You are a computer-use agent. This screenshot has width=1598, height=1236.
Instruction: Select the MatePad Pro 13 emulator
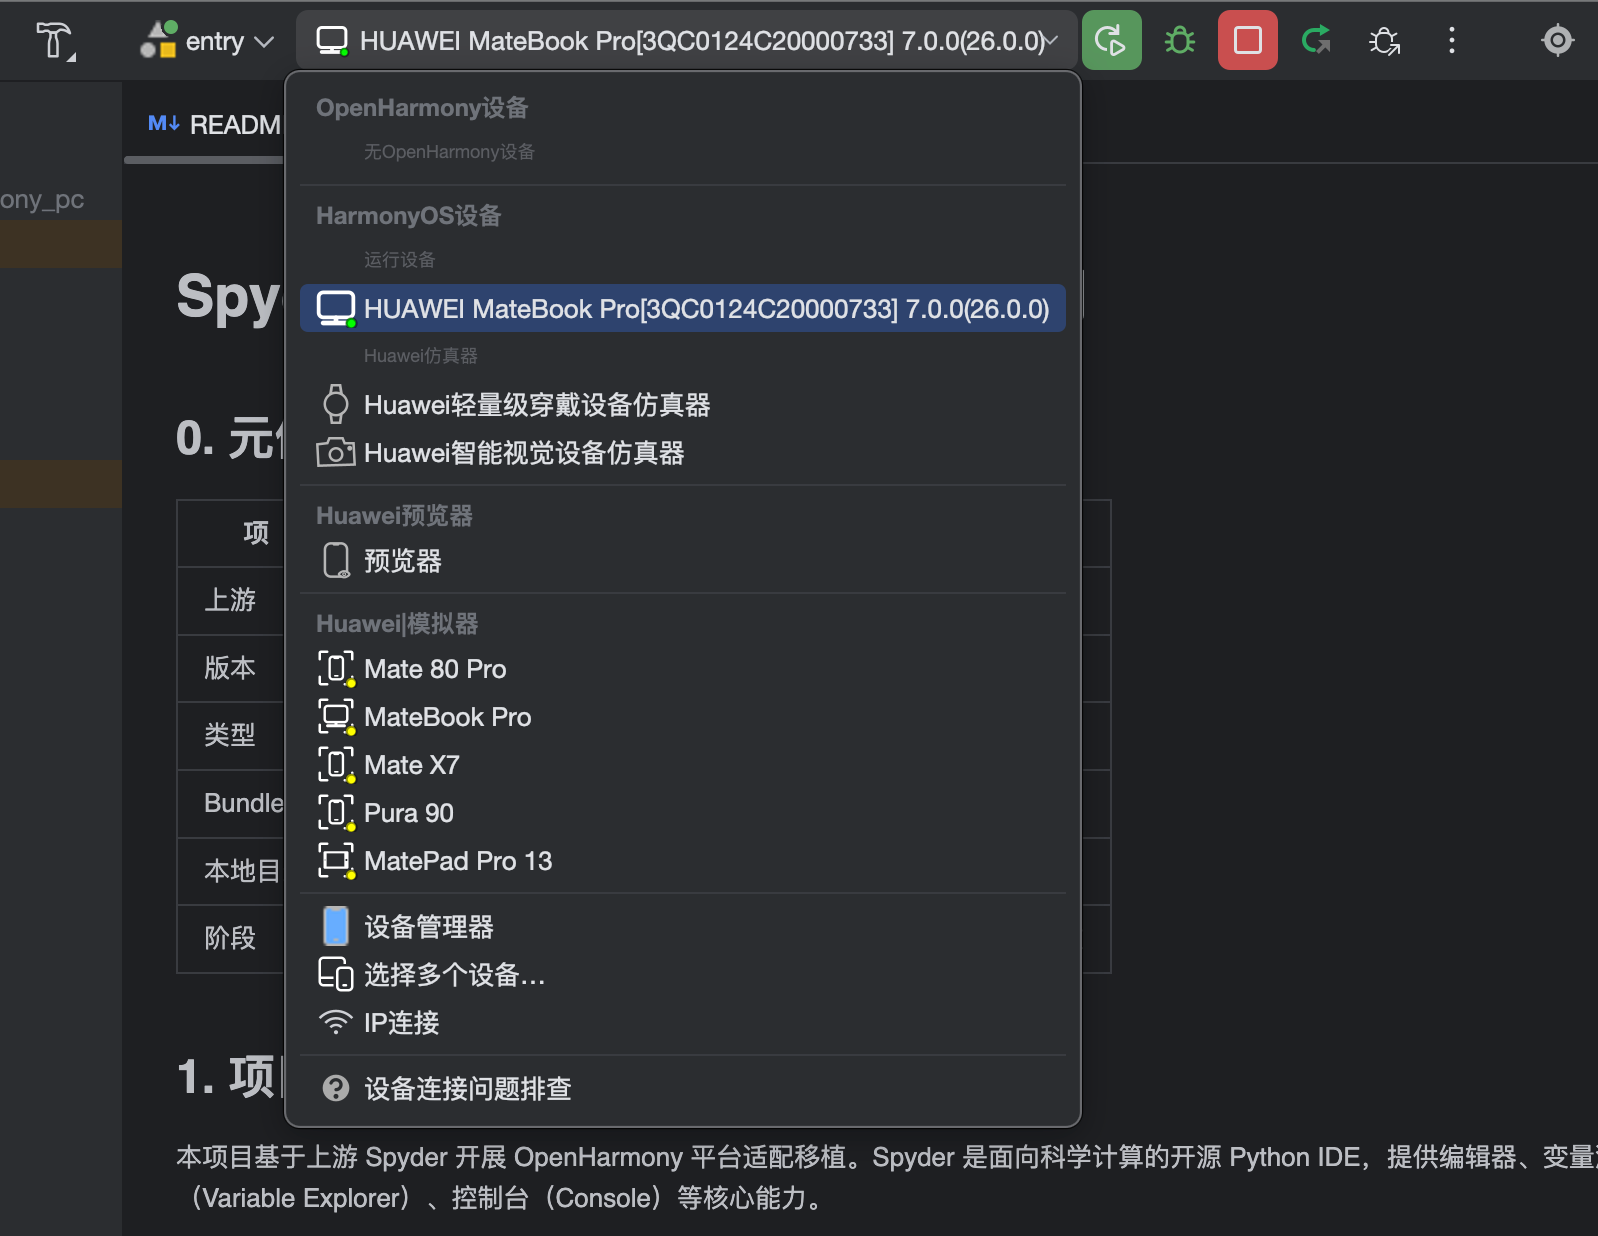[x=683, y=861]
